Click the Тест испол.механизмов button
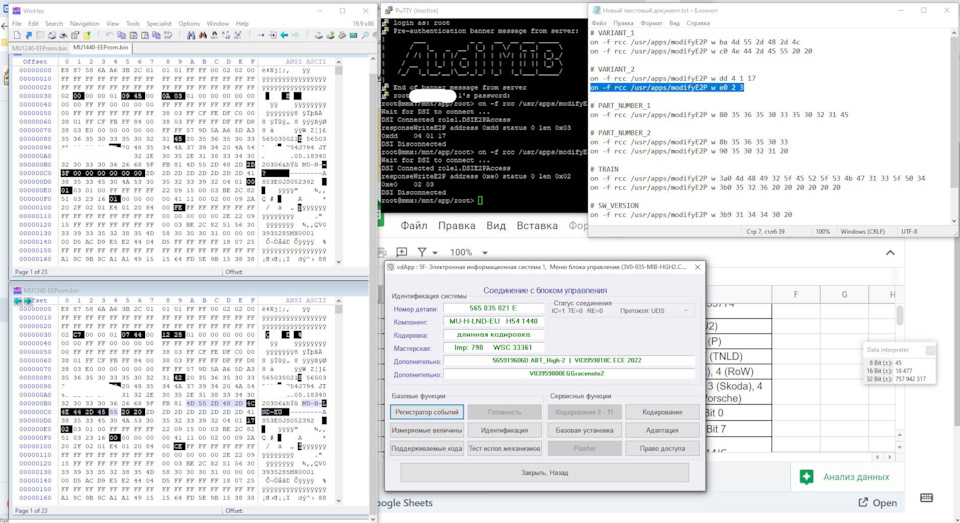This screenshot has width=960, height=523. tap(504, 449)
